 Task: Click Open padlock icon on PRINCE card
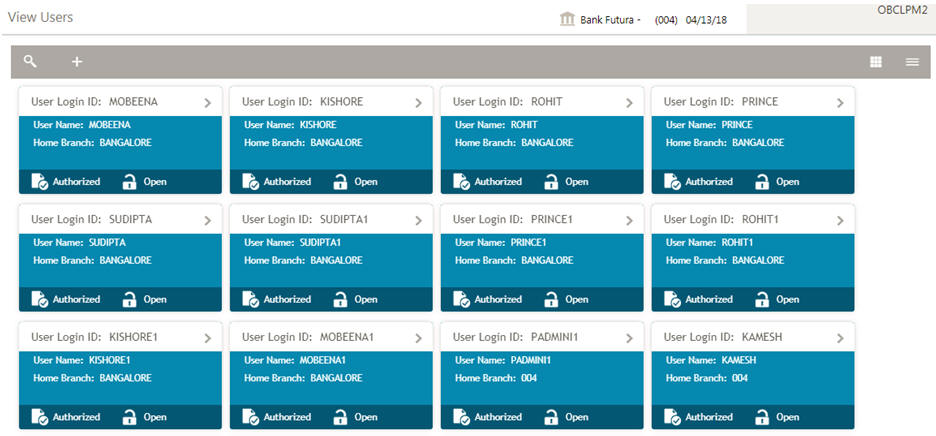pos(762,182)
